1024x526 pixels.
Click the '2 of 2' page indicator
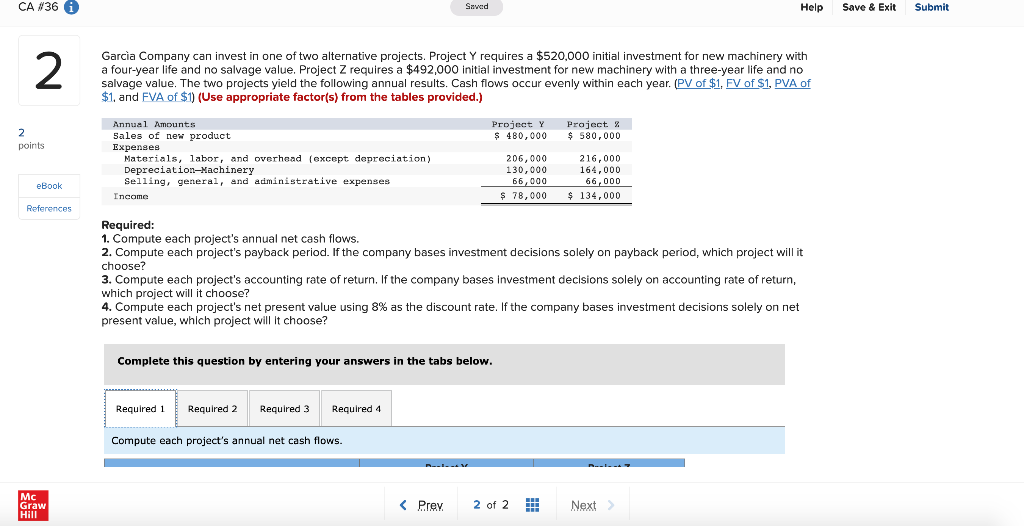(x=491, y=505)
